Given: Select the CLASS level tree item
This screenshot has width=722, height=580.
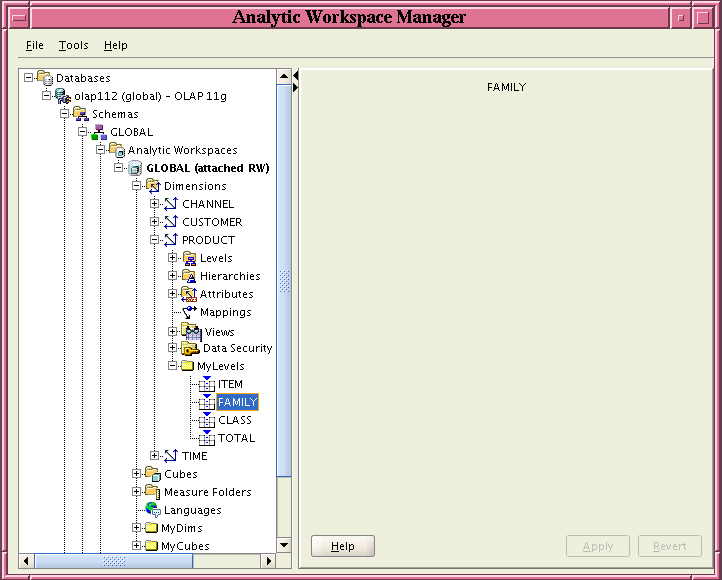Looking at the screenshot, I should pos(235,420).
